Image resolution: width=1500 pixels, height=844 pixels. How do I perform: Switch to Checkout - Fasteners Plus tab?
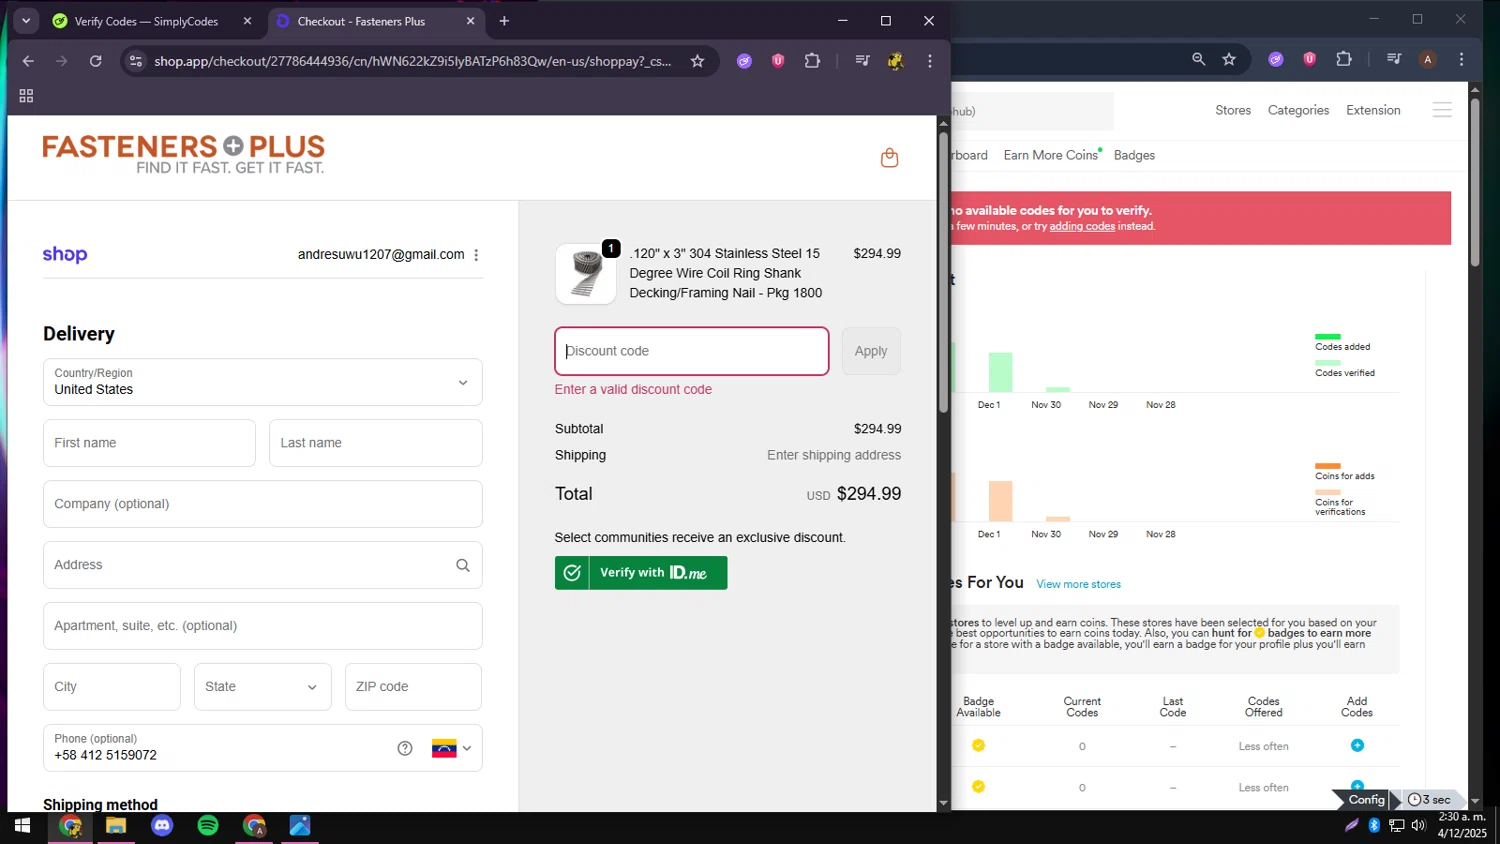point(361,21)
